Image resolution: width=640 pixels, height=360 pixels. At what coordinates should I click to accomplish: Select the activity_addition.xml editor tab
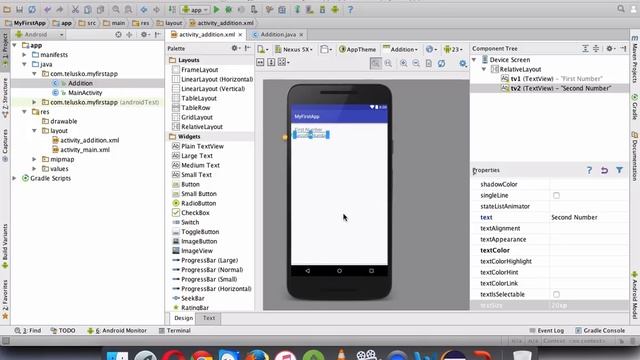point(206,35)
